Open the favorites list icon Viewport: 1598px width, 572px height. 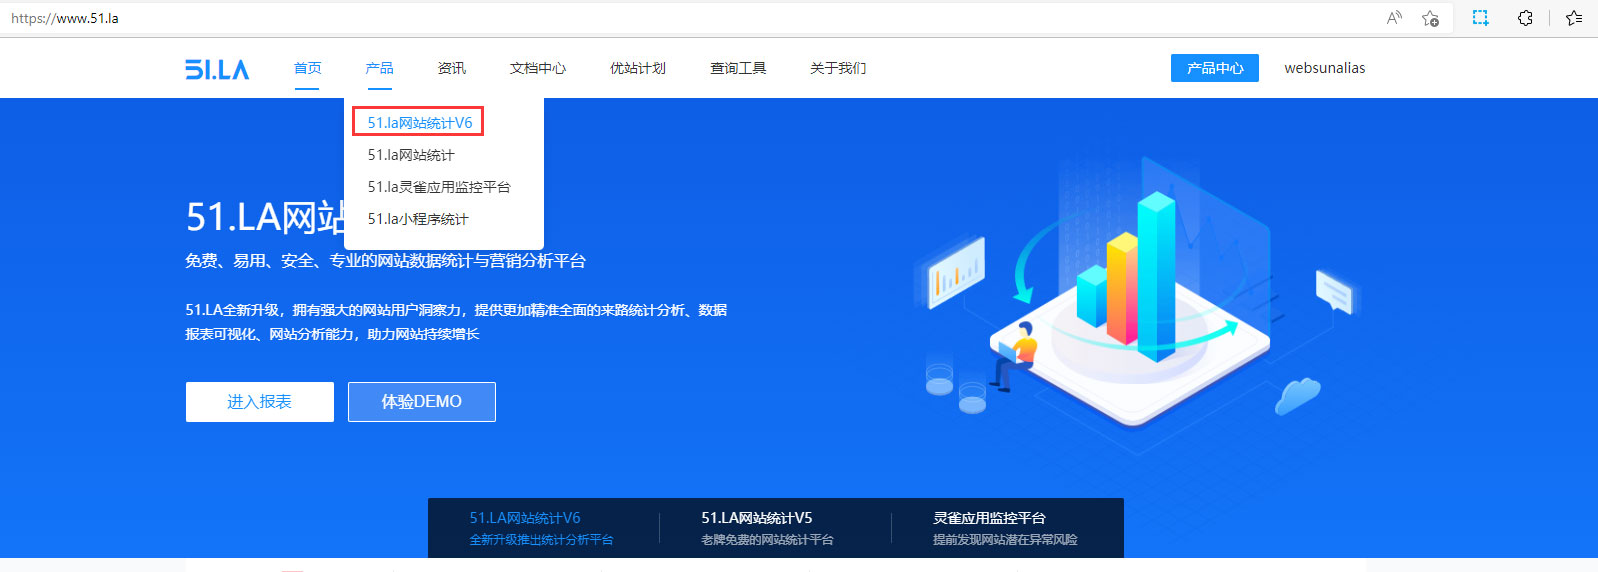(1574, 18)
